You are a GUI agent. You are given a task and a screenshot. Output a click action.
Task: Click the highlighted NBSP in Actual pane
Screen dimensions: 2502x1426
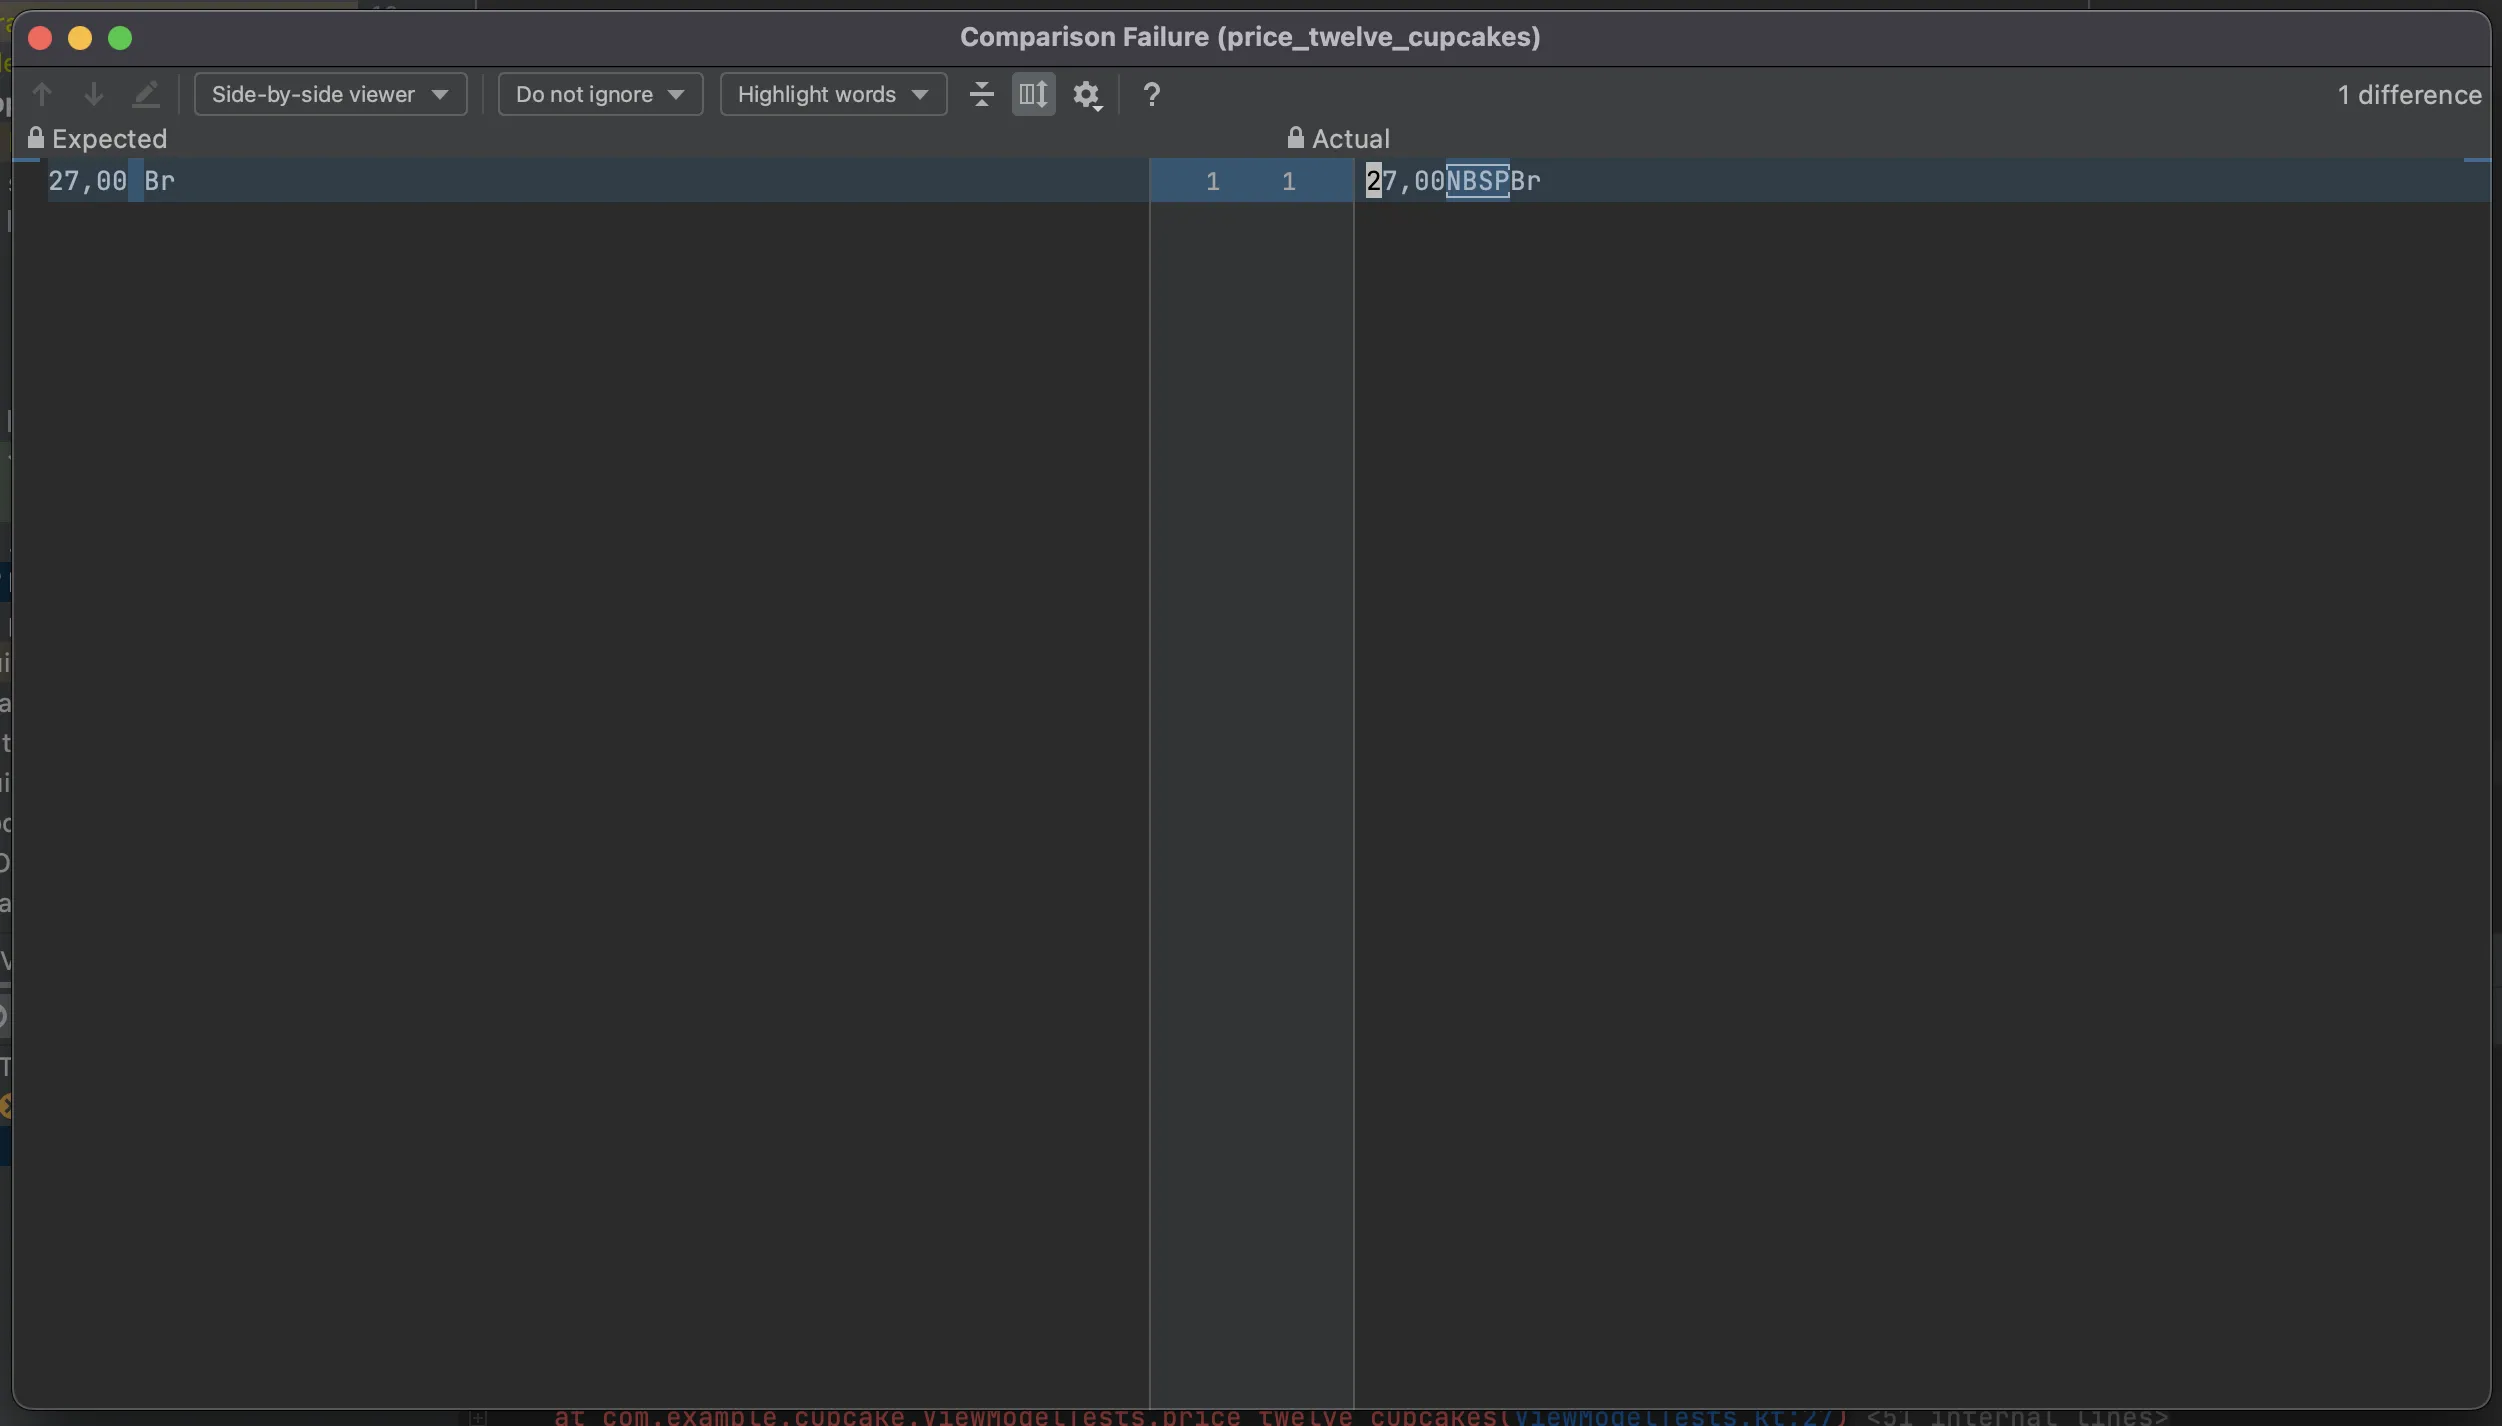click(x=1477, y=181)
